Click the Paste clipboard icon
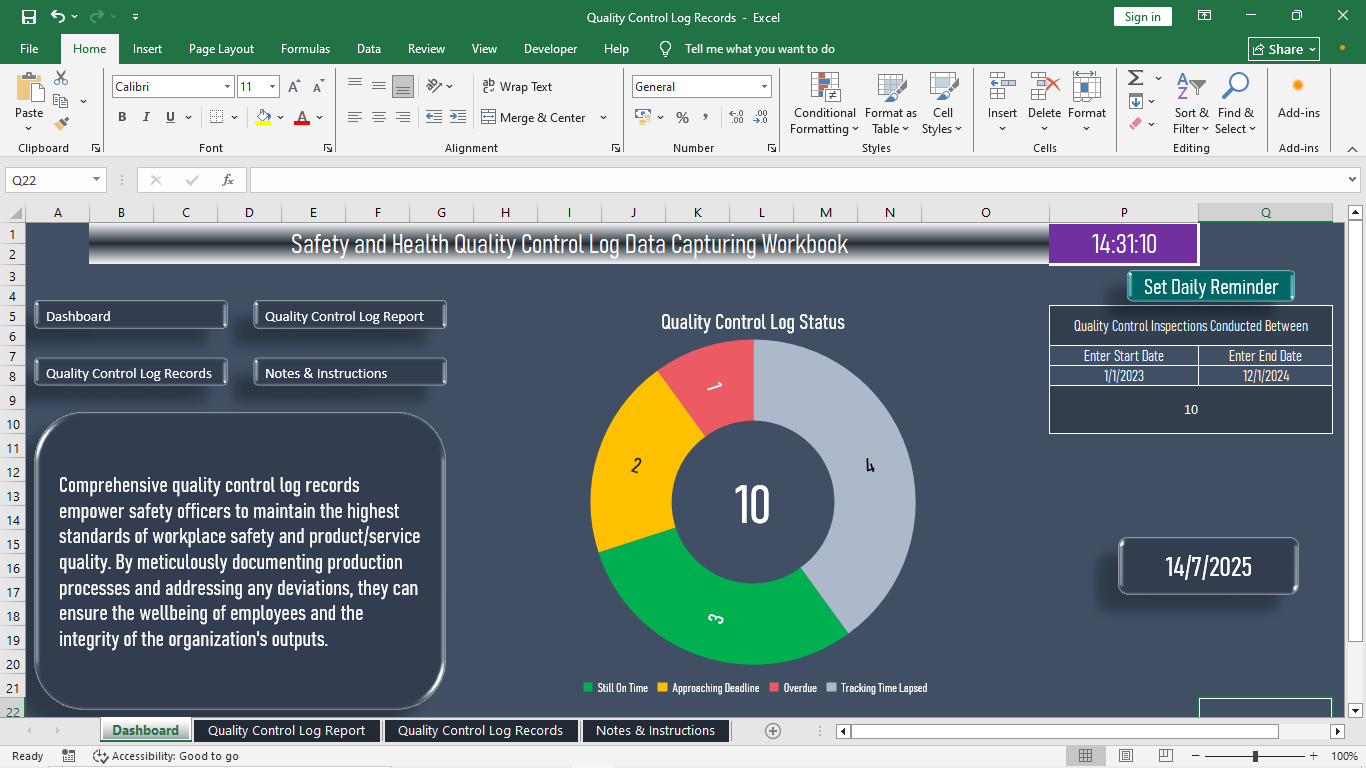Viewport: 1366px width, 768px height. (x=29, y=88)
